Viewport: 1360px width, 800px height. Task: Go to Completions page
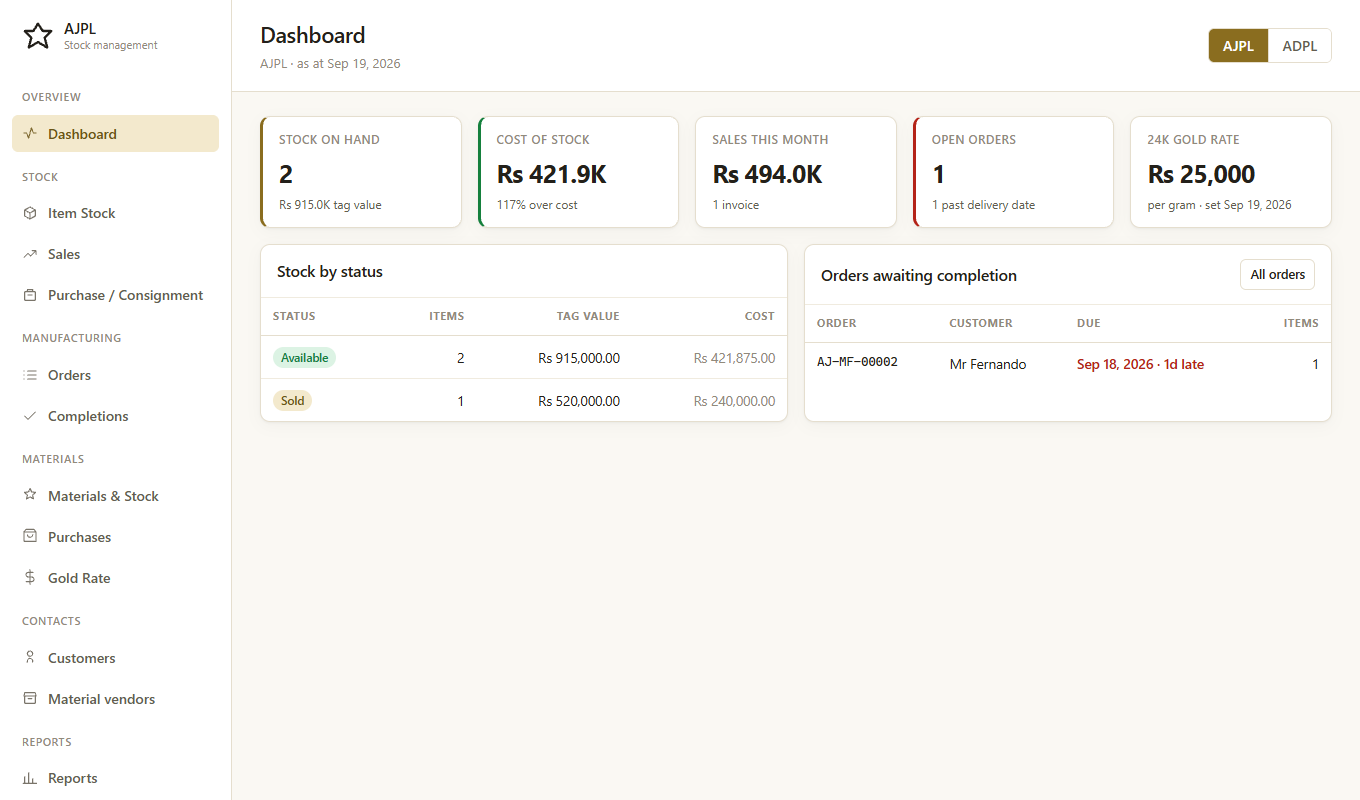[115, 416]
